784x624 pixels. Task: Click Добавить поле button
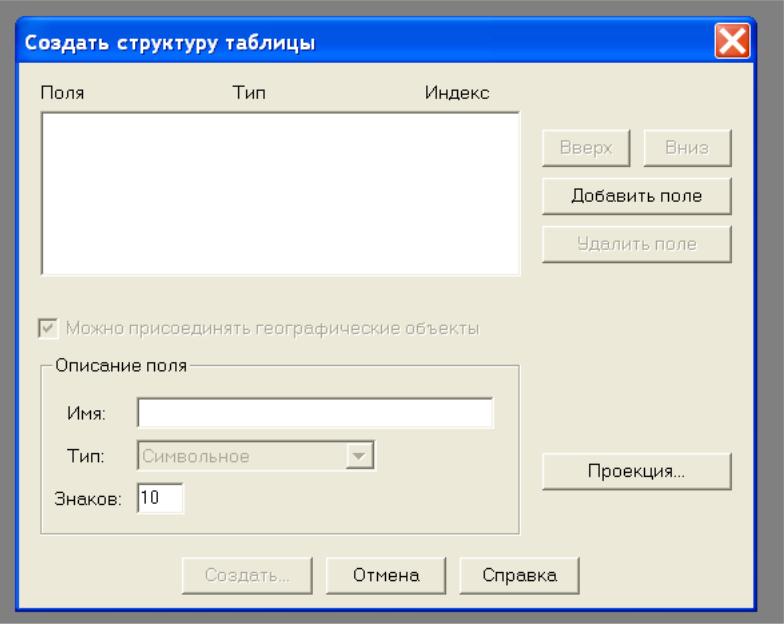(x=636, y=196)
